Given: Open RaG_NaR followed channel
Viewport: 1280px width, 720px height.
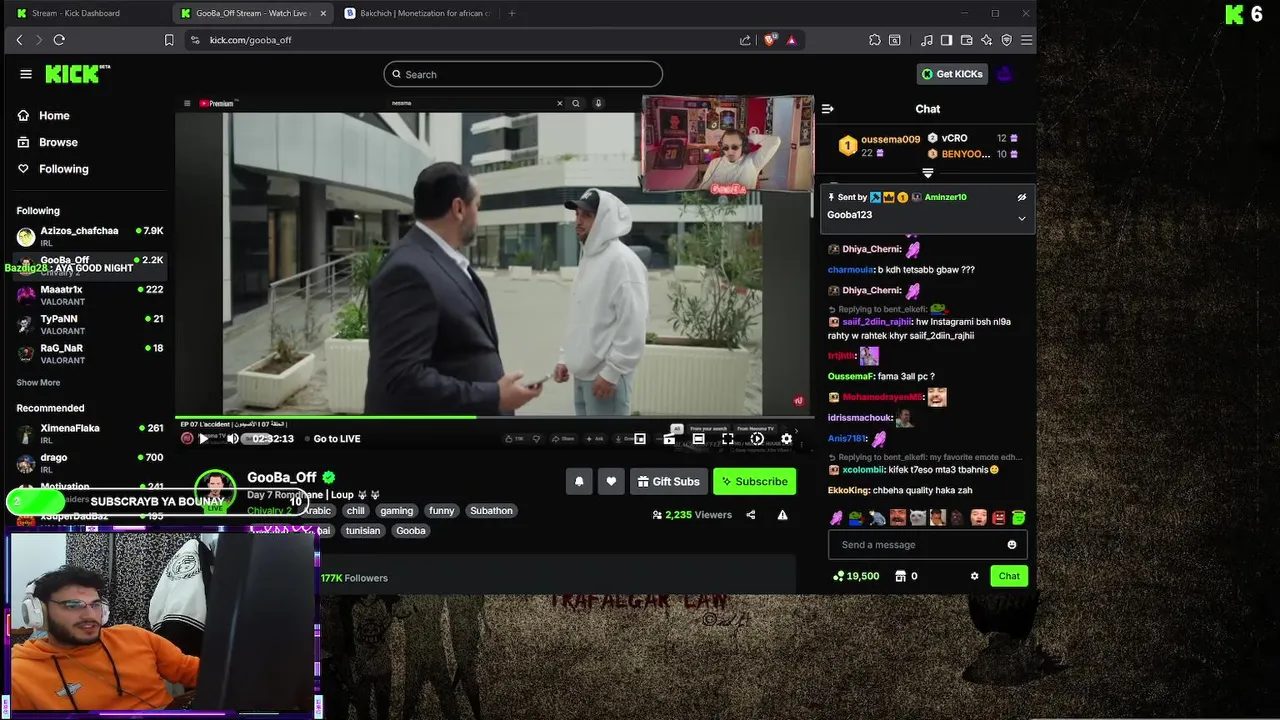Looking at the screenshot, I should point(89,354).
